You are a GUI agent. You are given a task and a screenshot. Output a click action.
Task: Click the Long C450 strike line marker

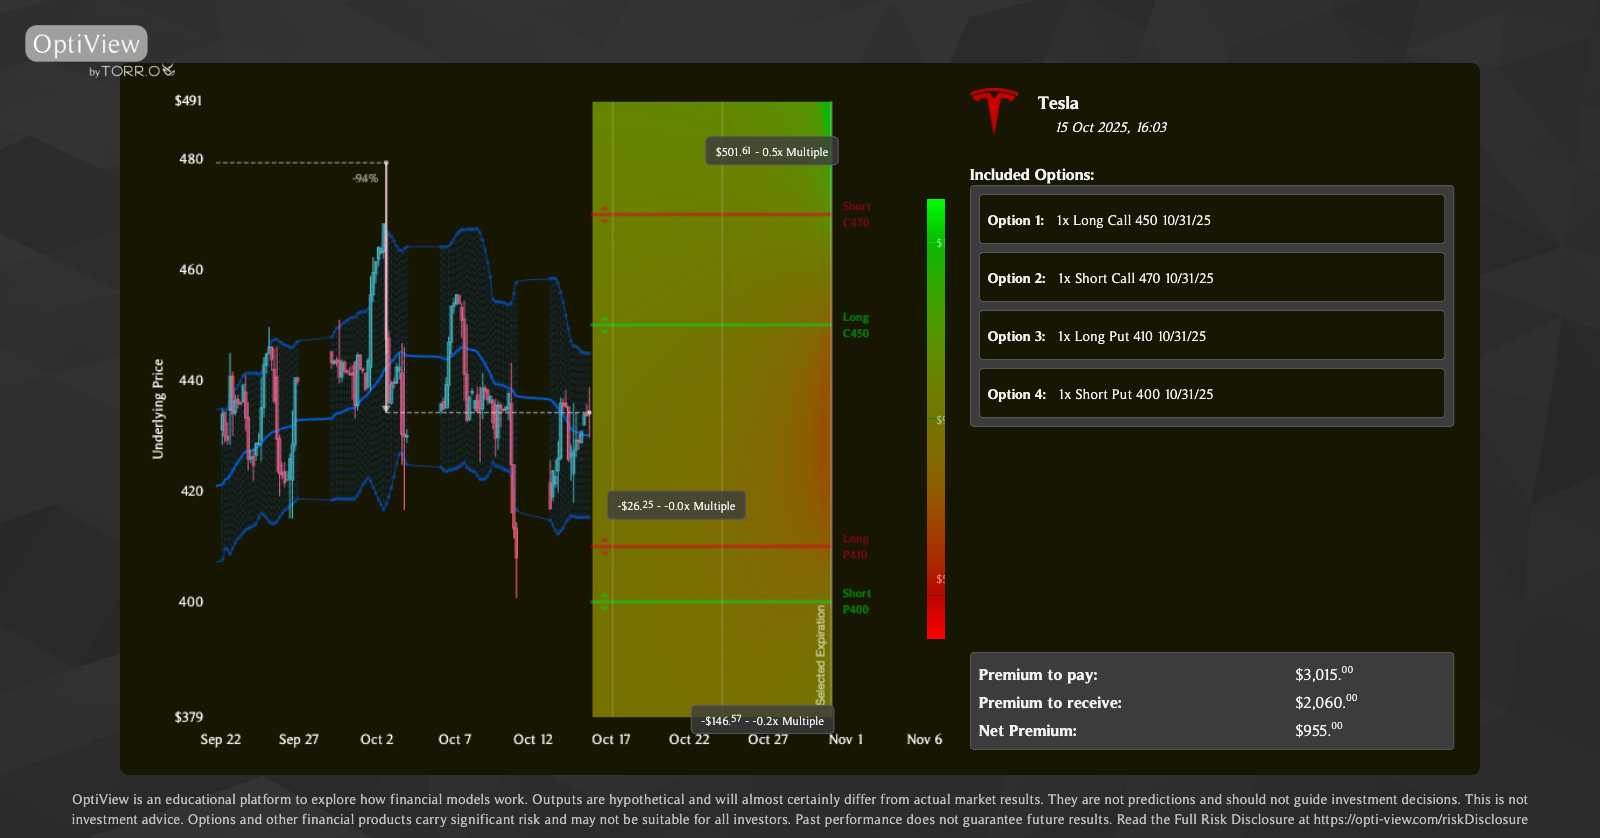(x=603, y=325)
